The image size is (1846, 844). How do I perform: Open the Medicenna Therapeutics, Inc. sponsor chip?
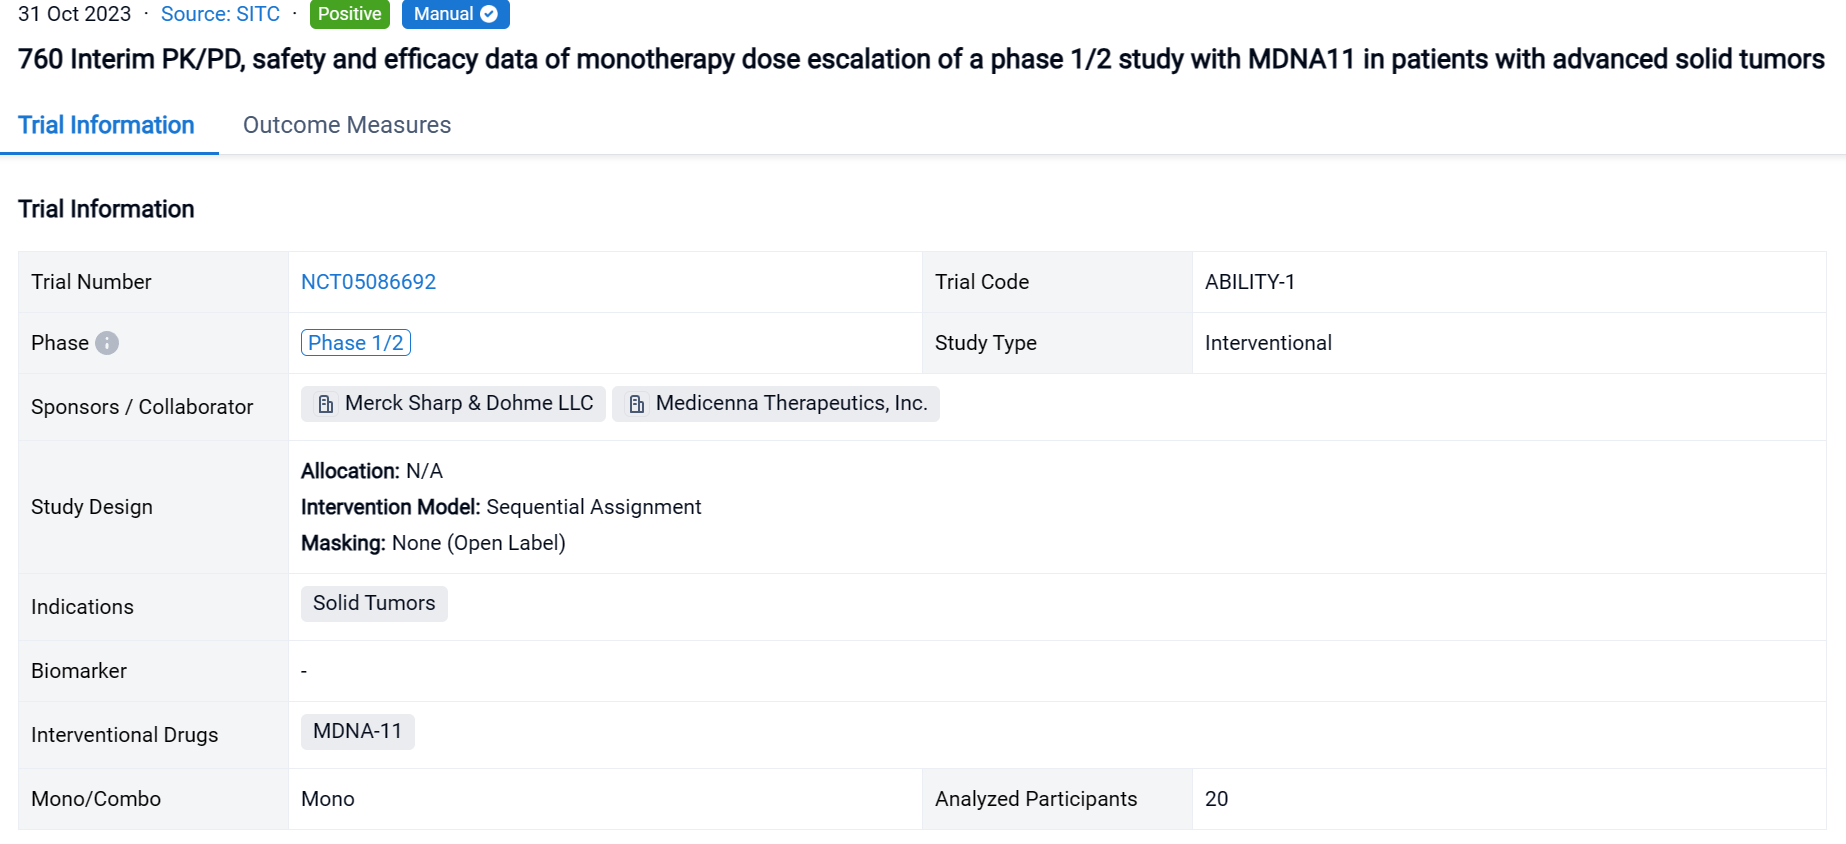(x=790, y=403)
